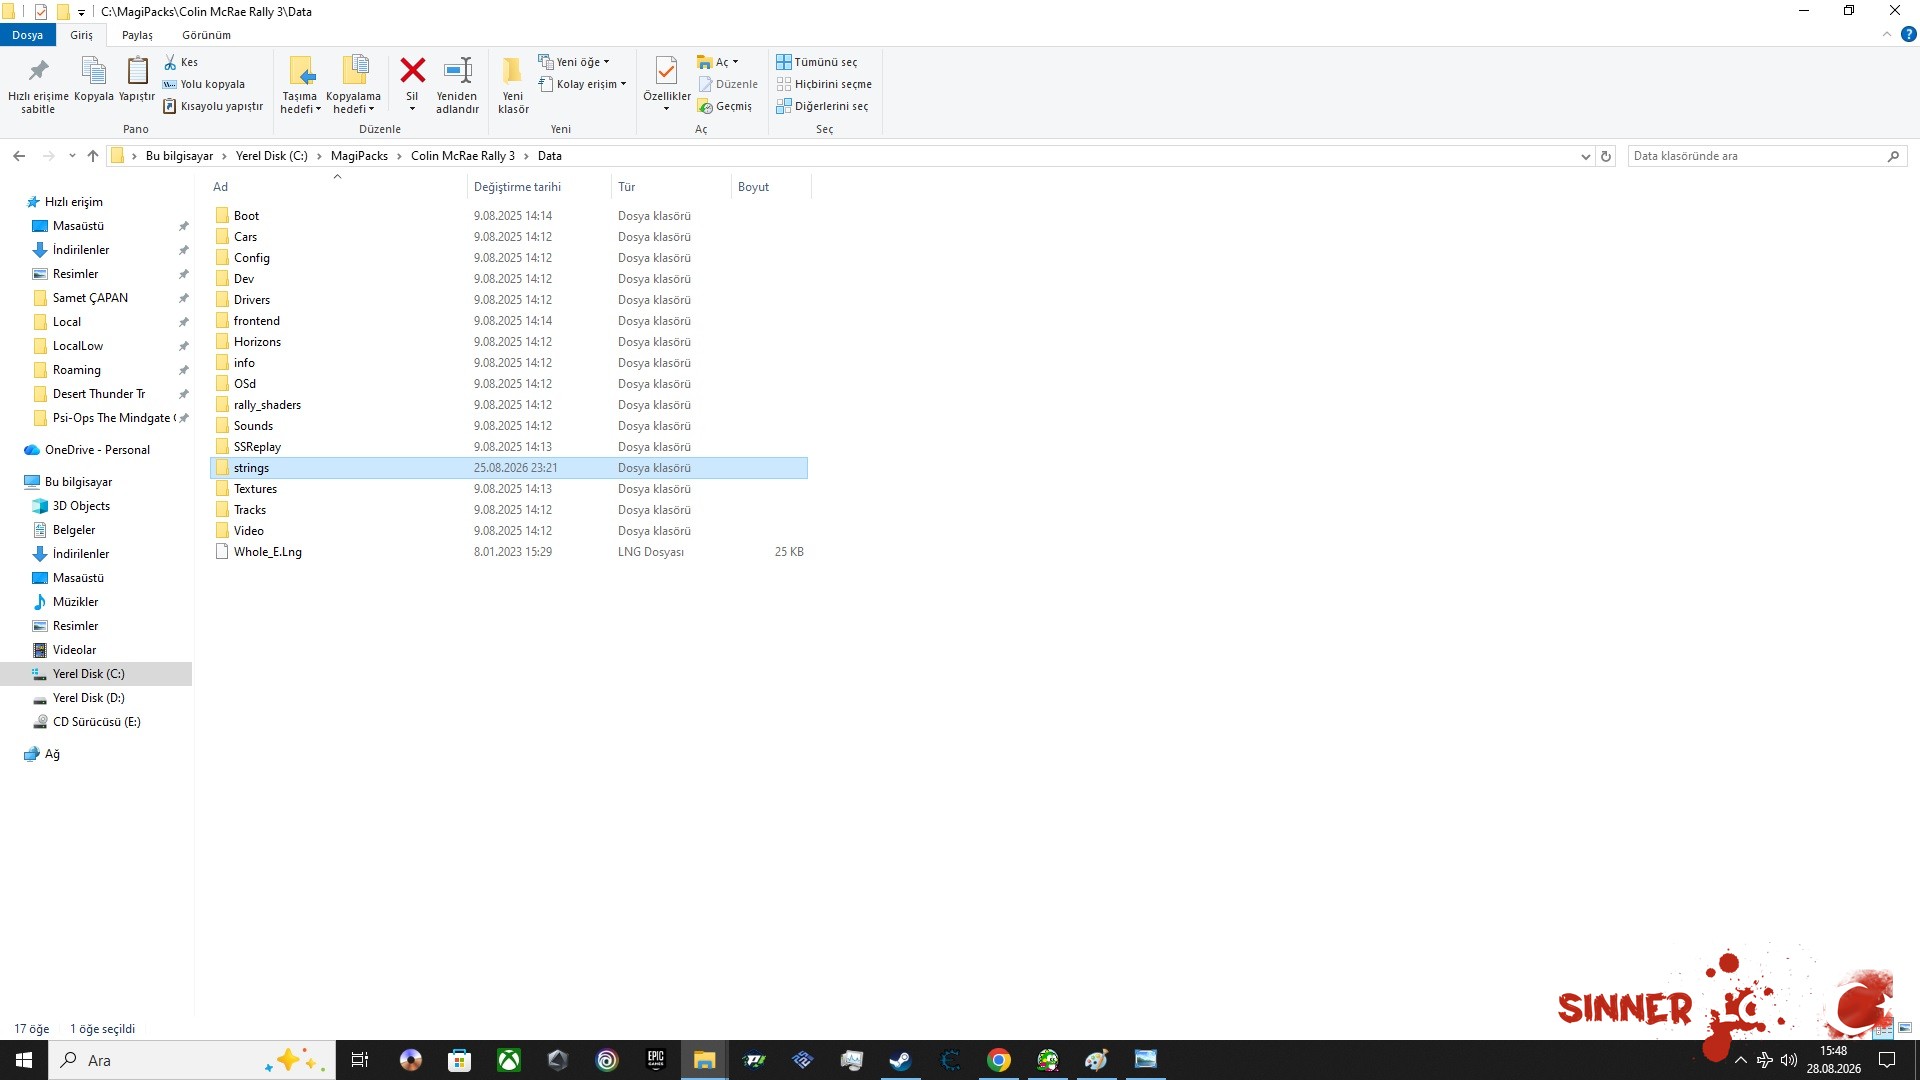Click the red Sil delete icon
1920x1080 pixels.
(x=412, y=71)
